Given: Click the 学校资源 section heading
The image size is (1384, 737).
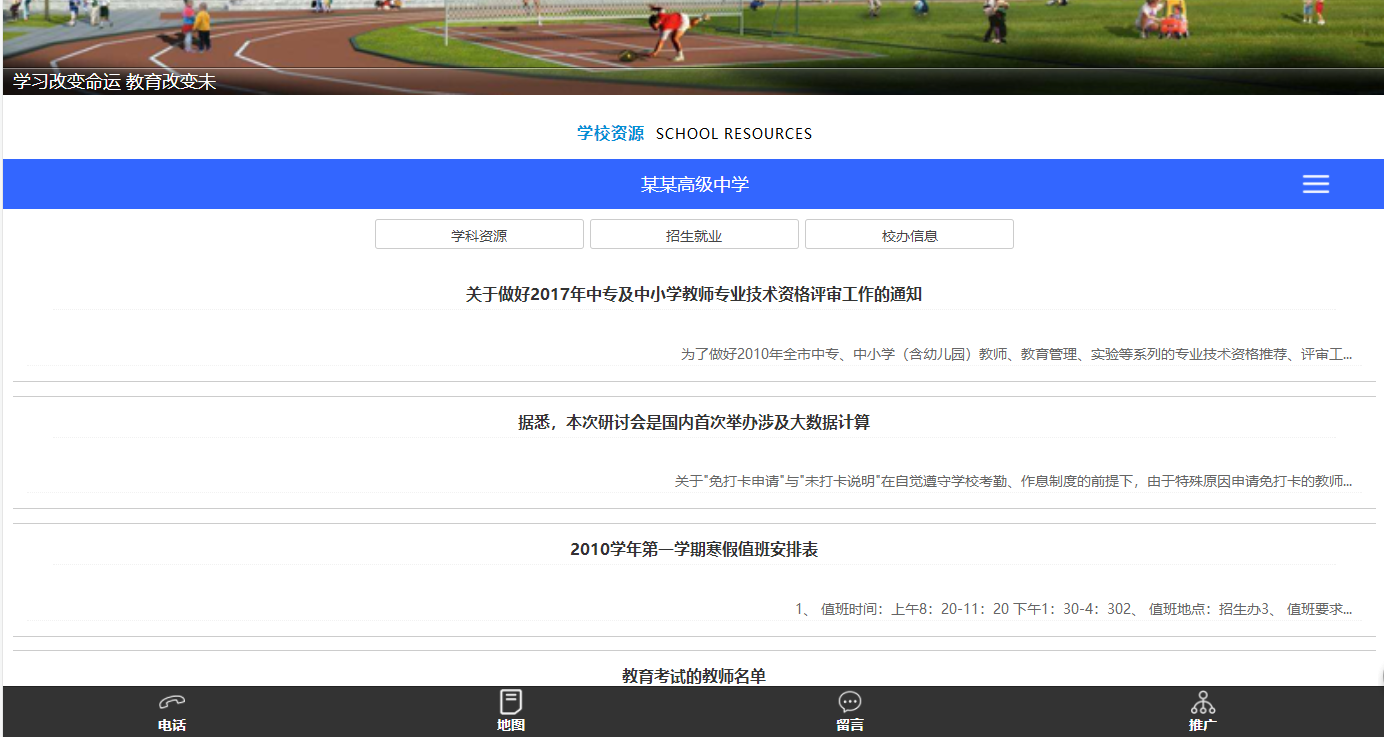Looking at the screenshot, I should click(x=610, y=133).
